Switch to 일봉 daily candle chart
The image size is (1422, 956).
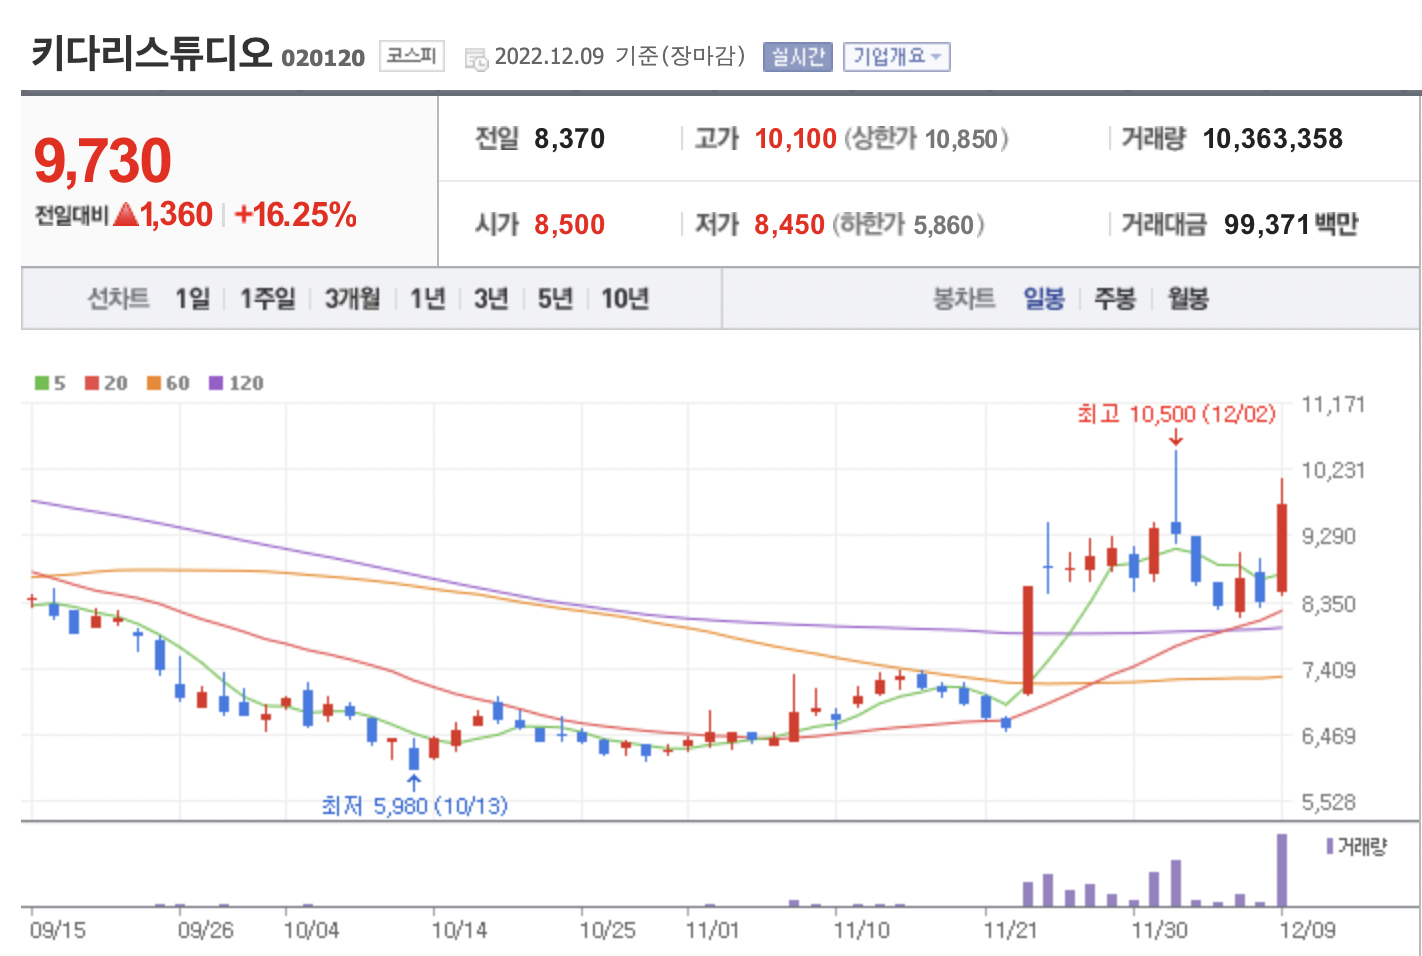pyautogui.click(x=1044, y=298)
